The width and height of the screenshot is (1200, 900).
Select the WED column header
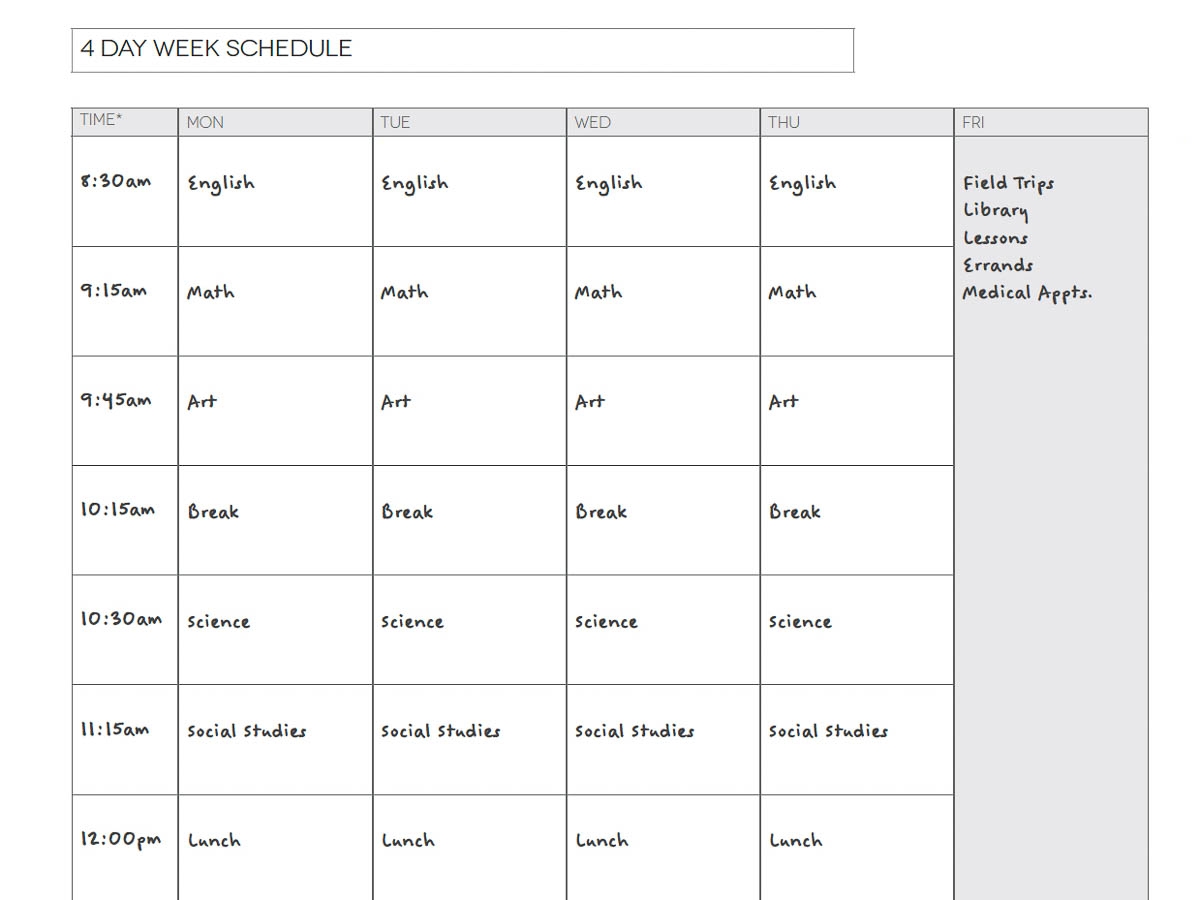tap(663, 122)
